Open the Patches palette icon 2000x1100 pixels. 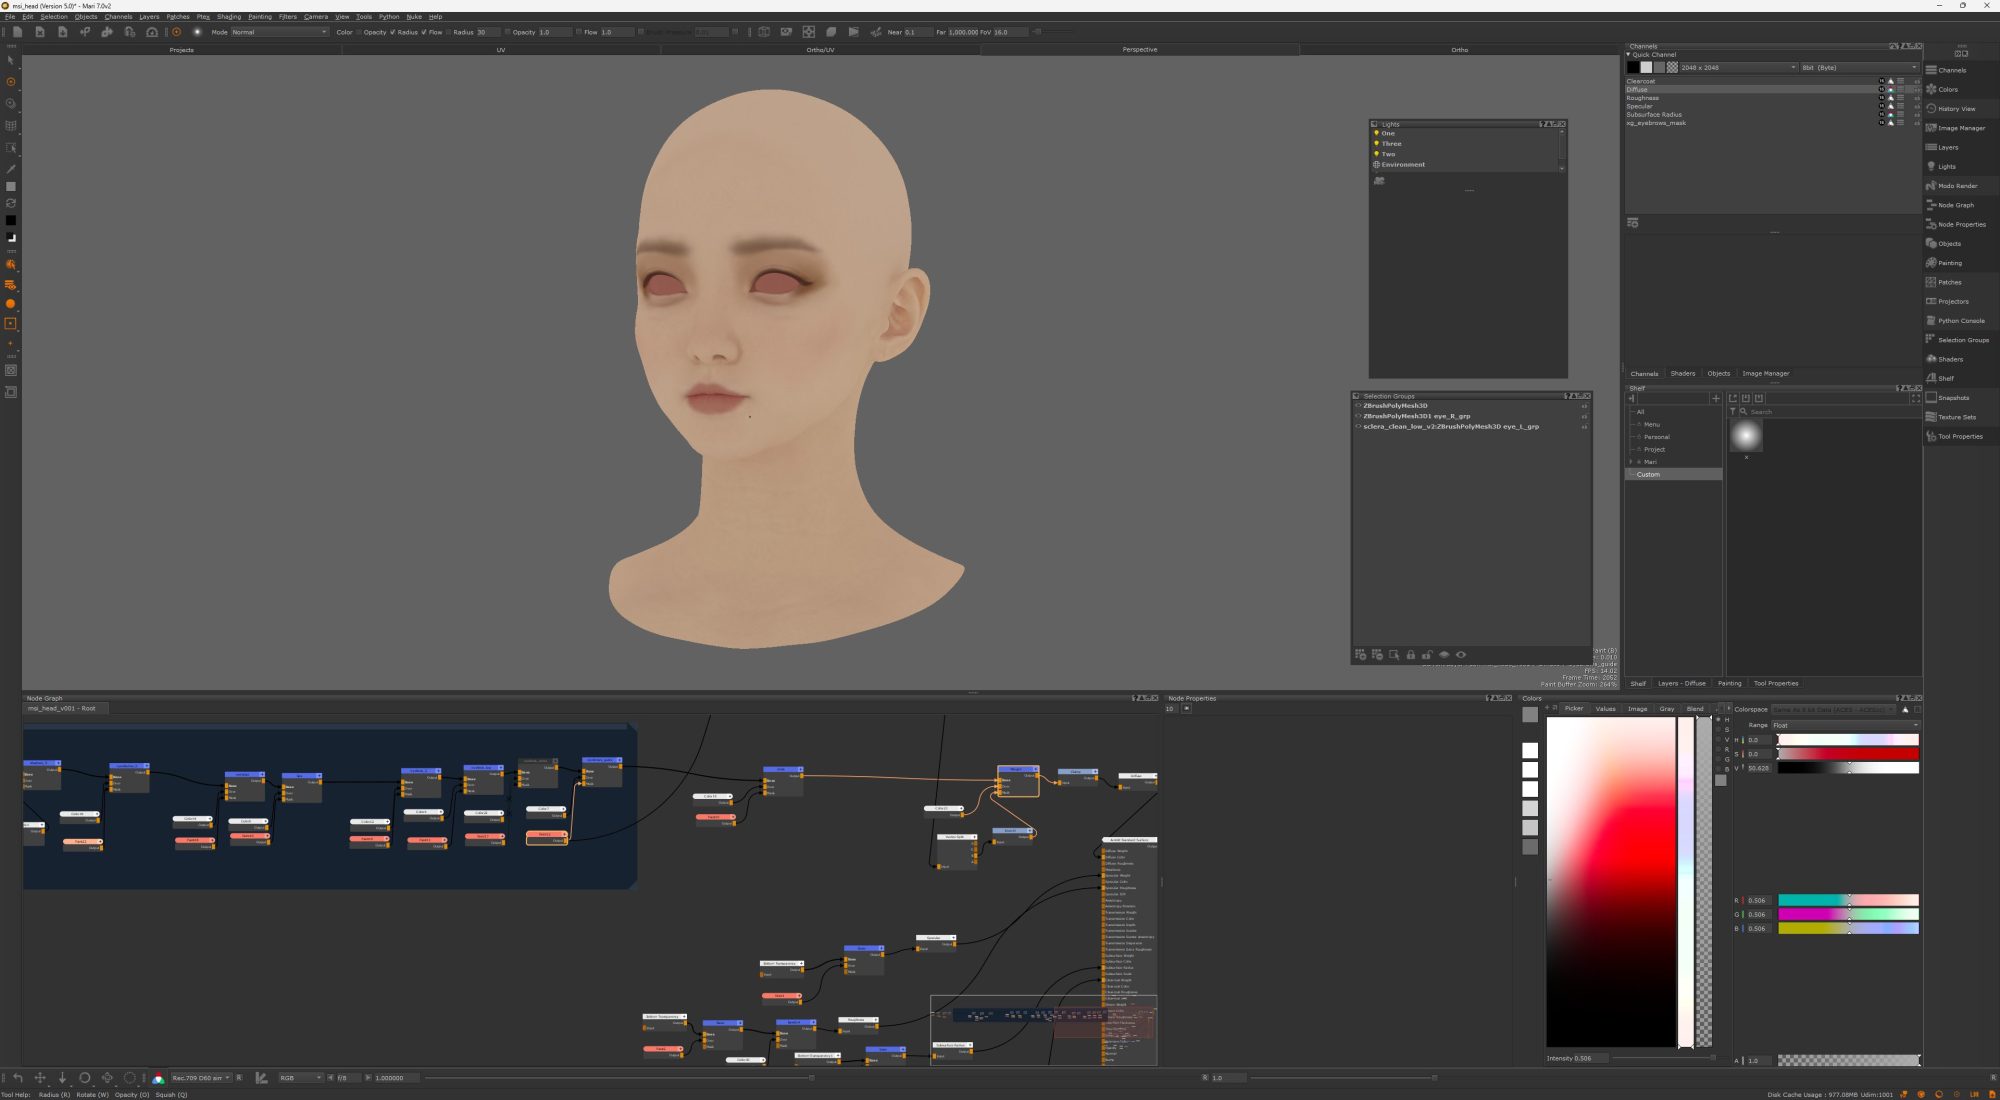pos(1932,282)
